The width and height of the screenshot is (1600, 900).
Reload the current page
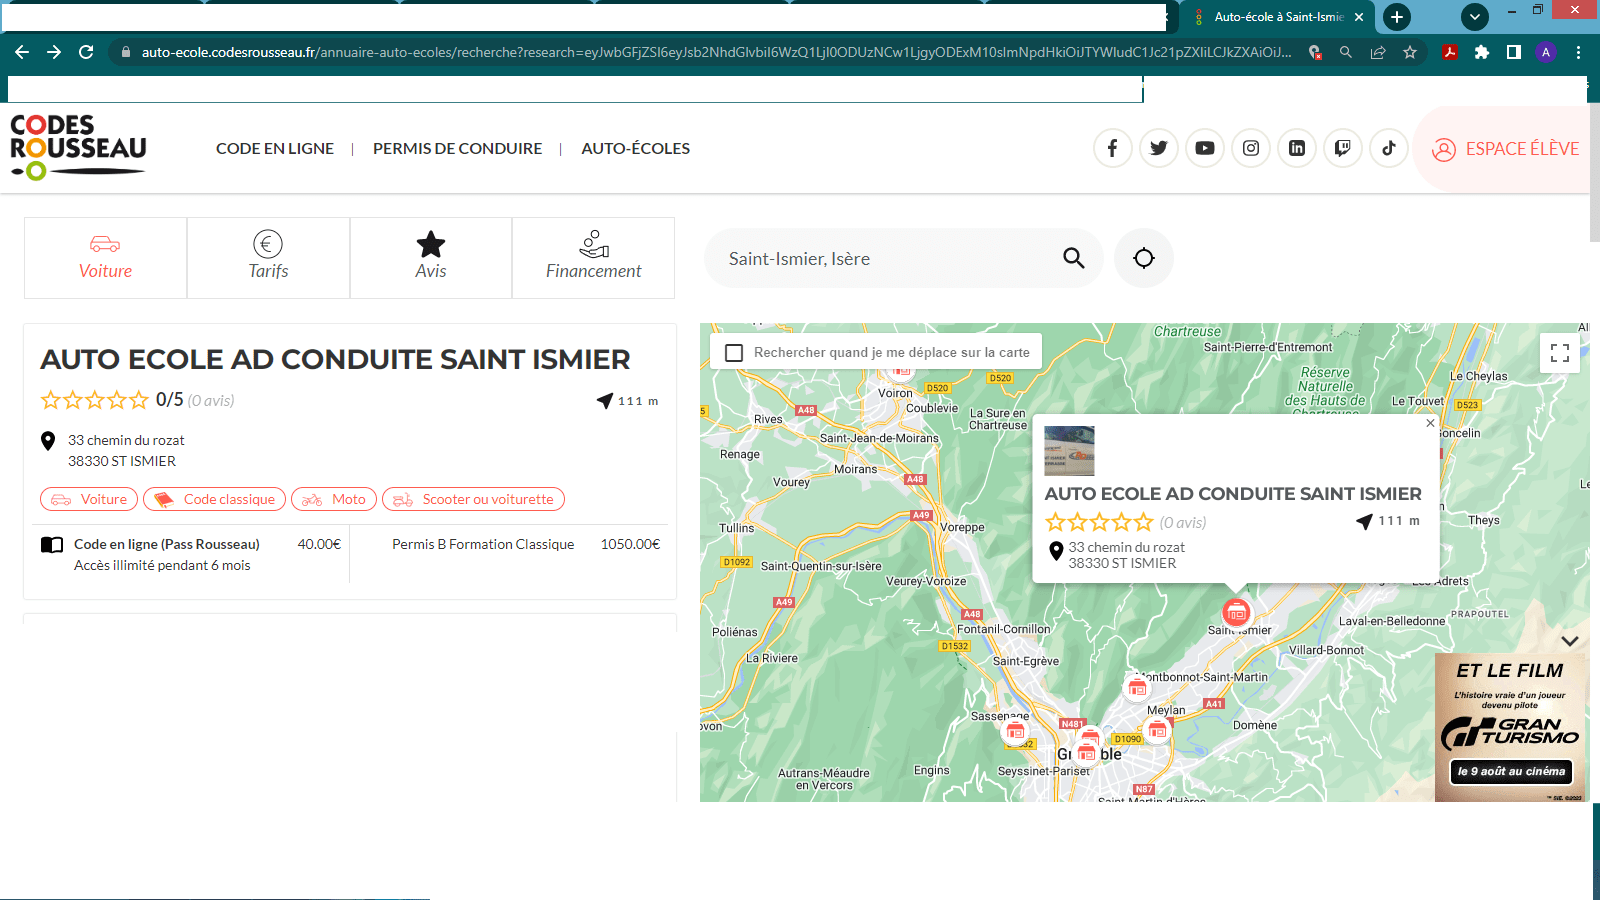[x=86, y=52]
